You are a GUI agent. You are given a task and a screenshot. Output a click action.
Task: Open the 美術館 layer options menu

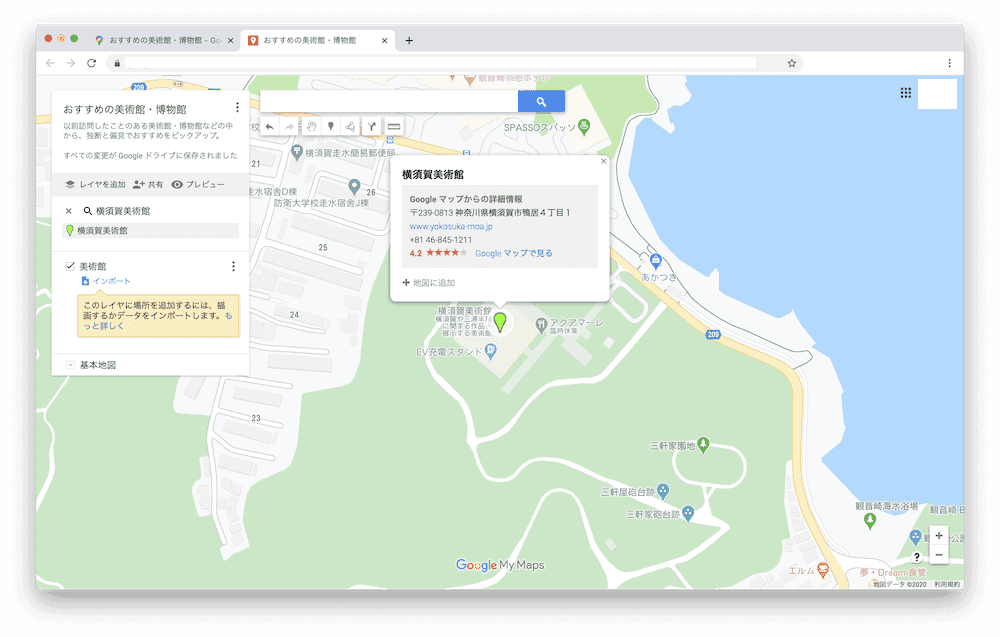point(233,266)
